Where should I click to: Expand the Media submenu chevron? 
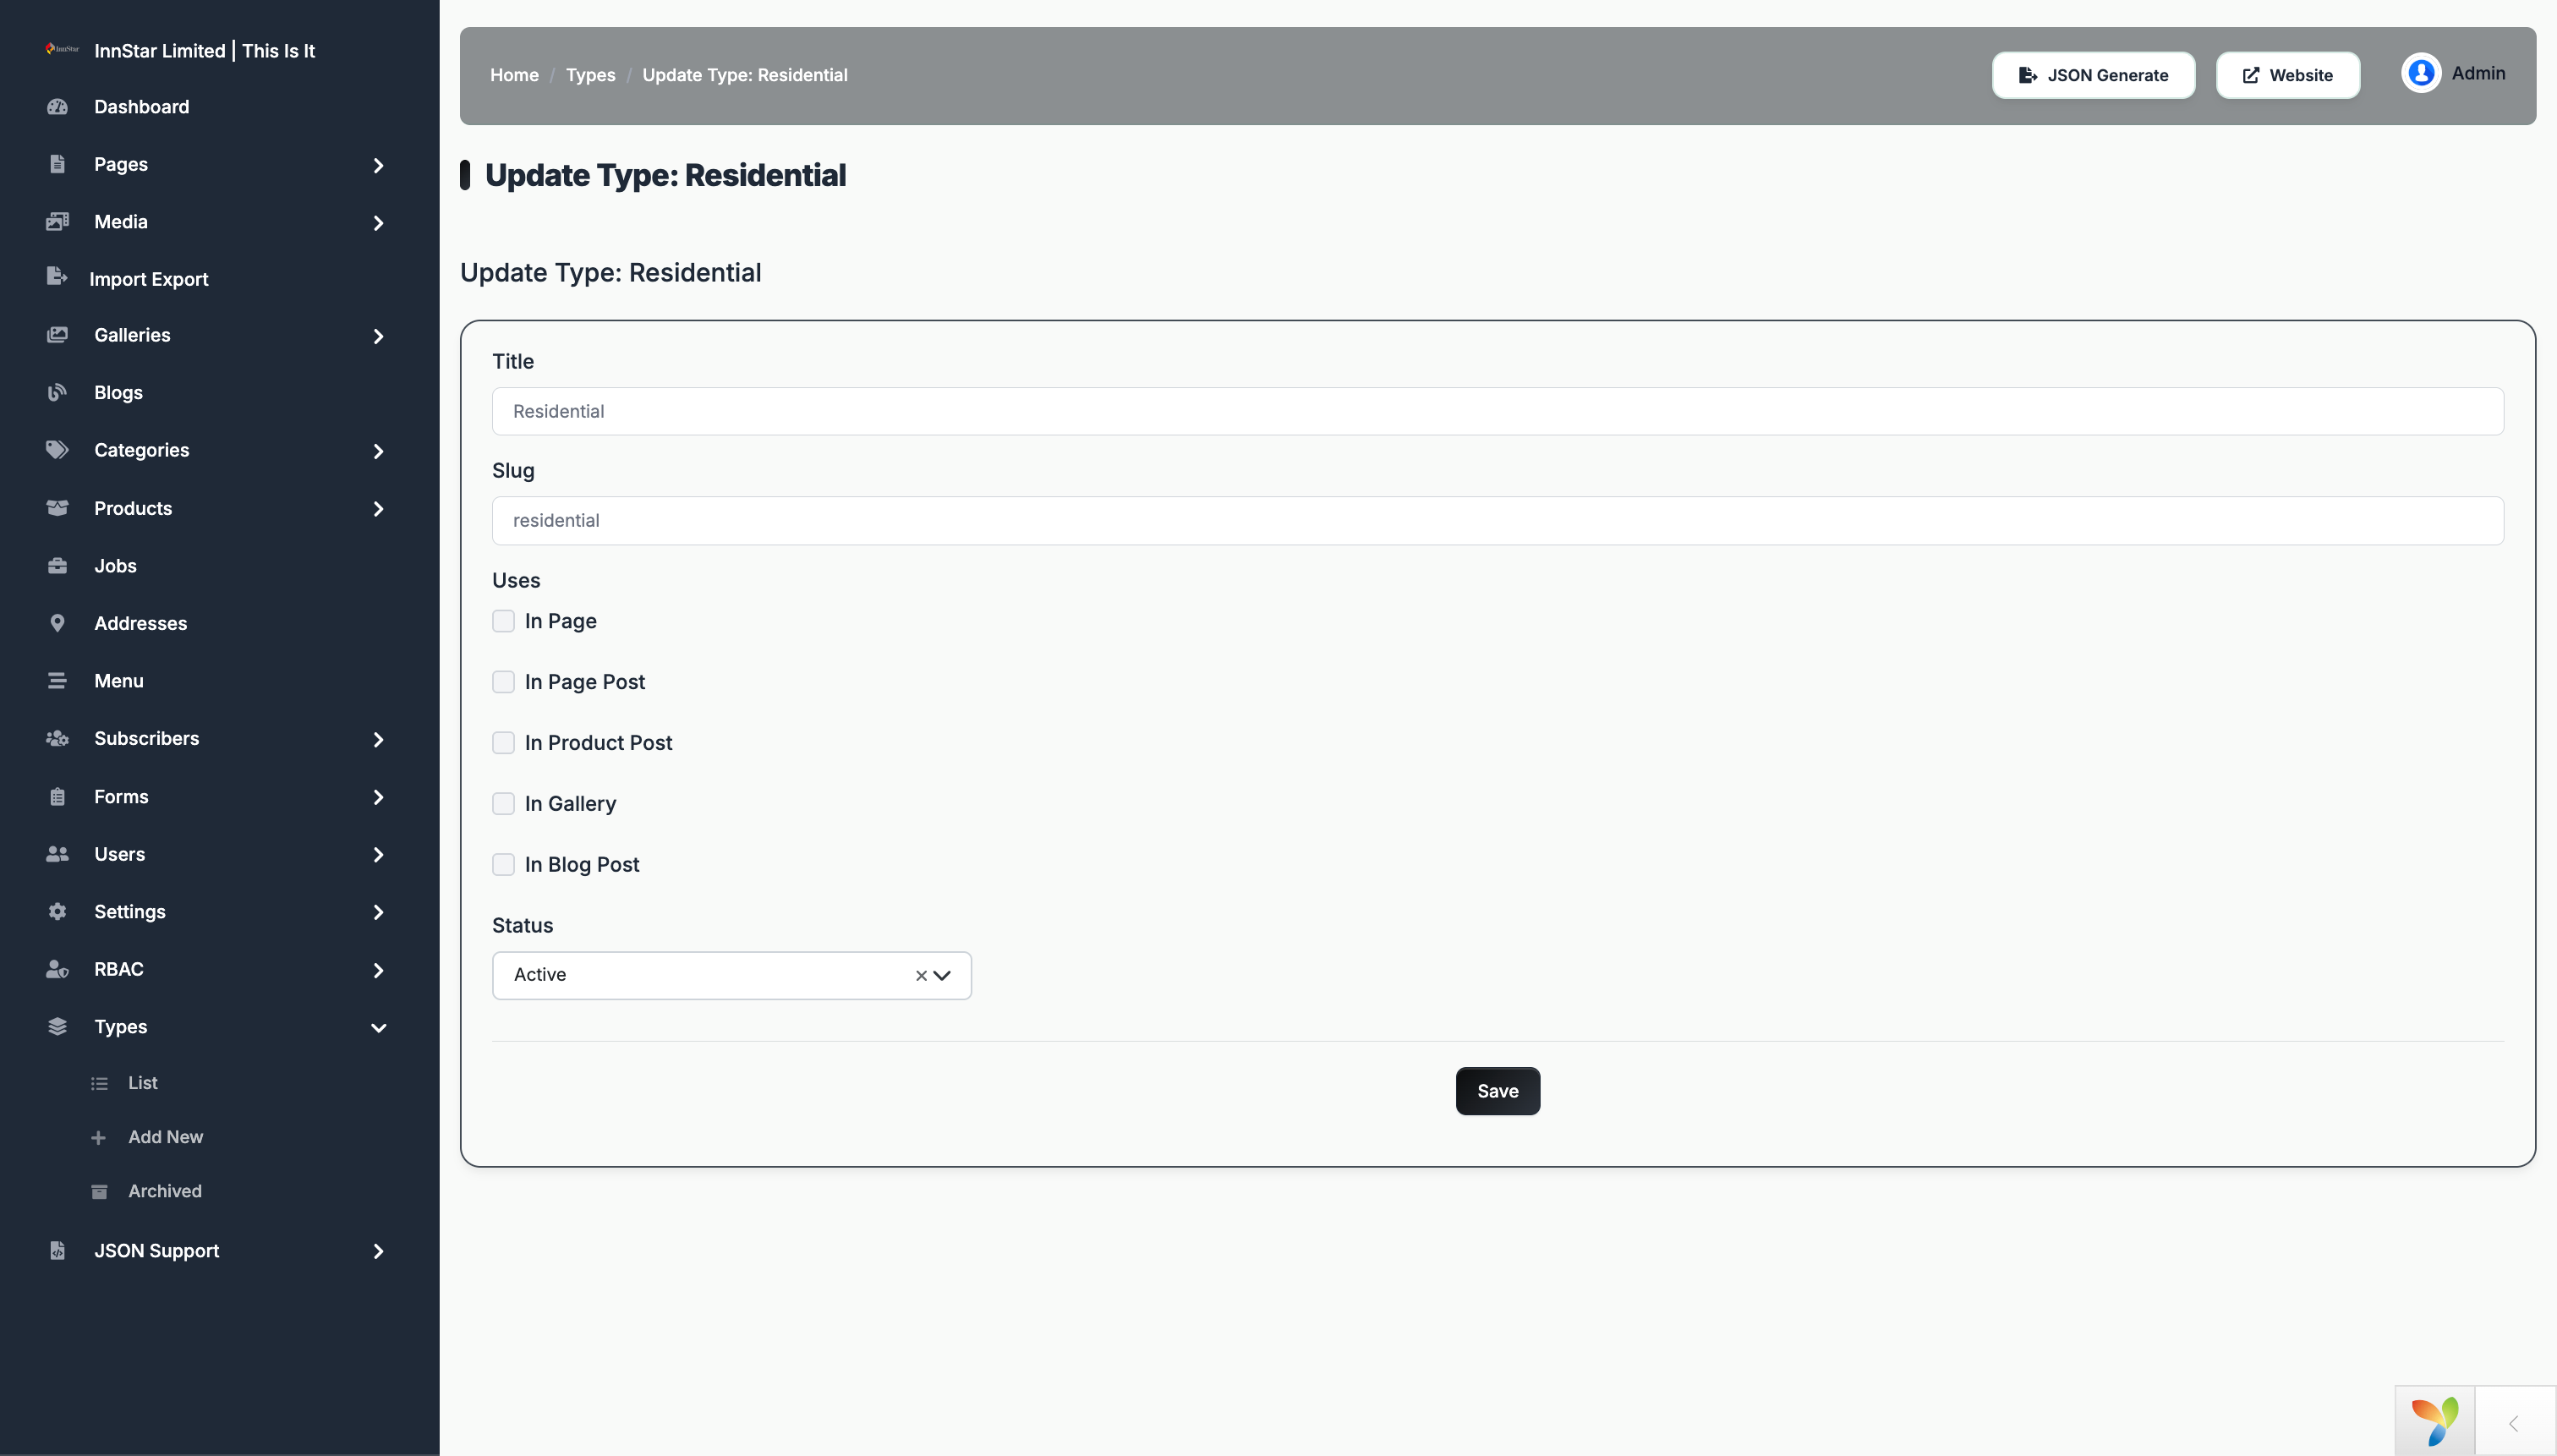[x=378, y=223]
